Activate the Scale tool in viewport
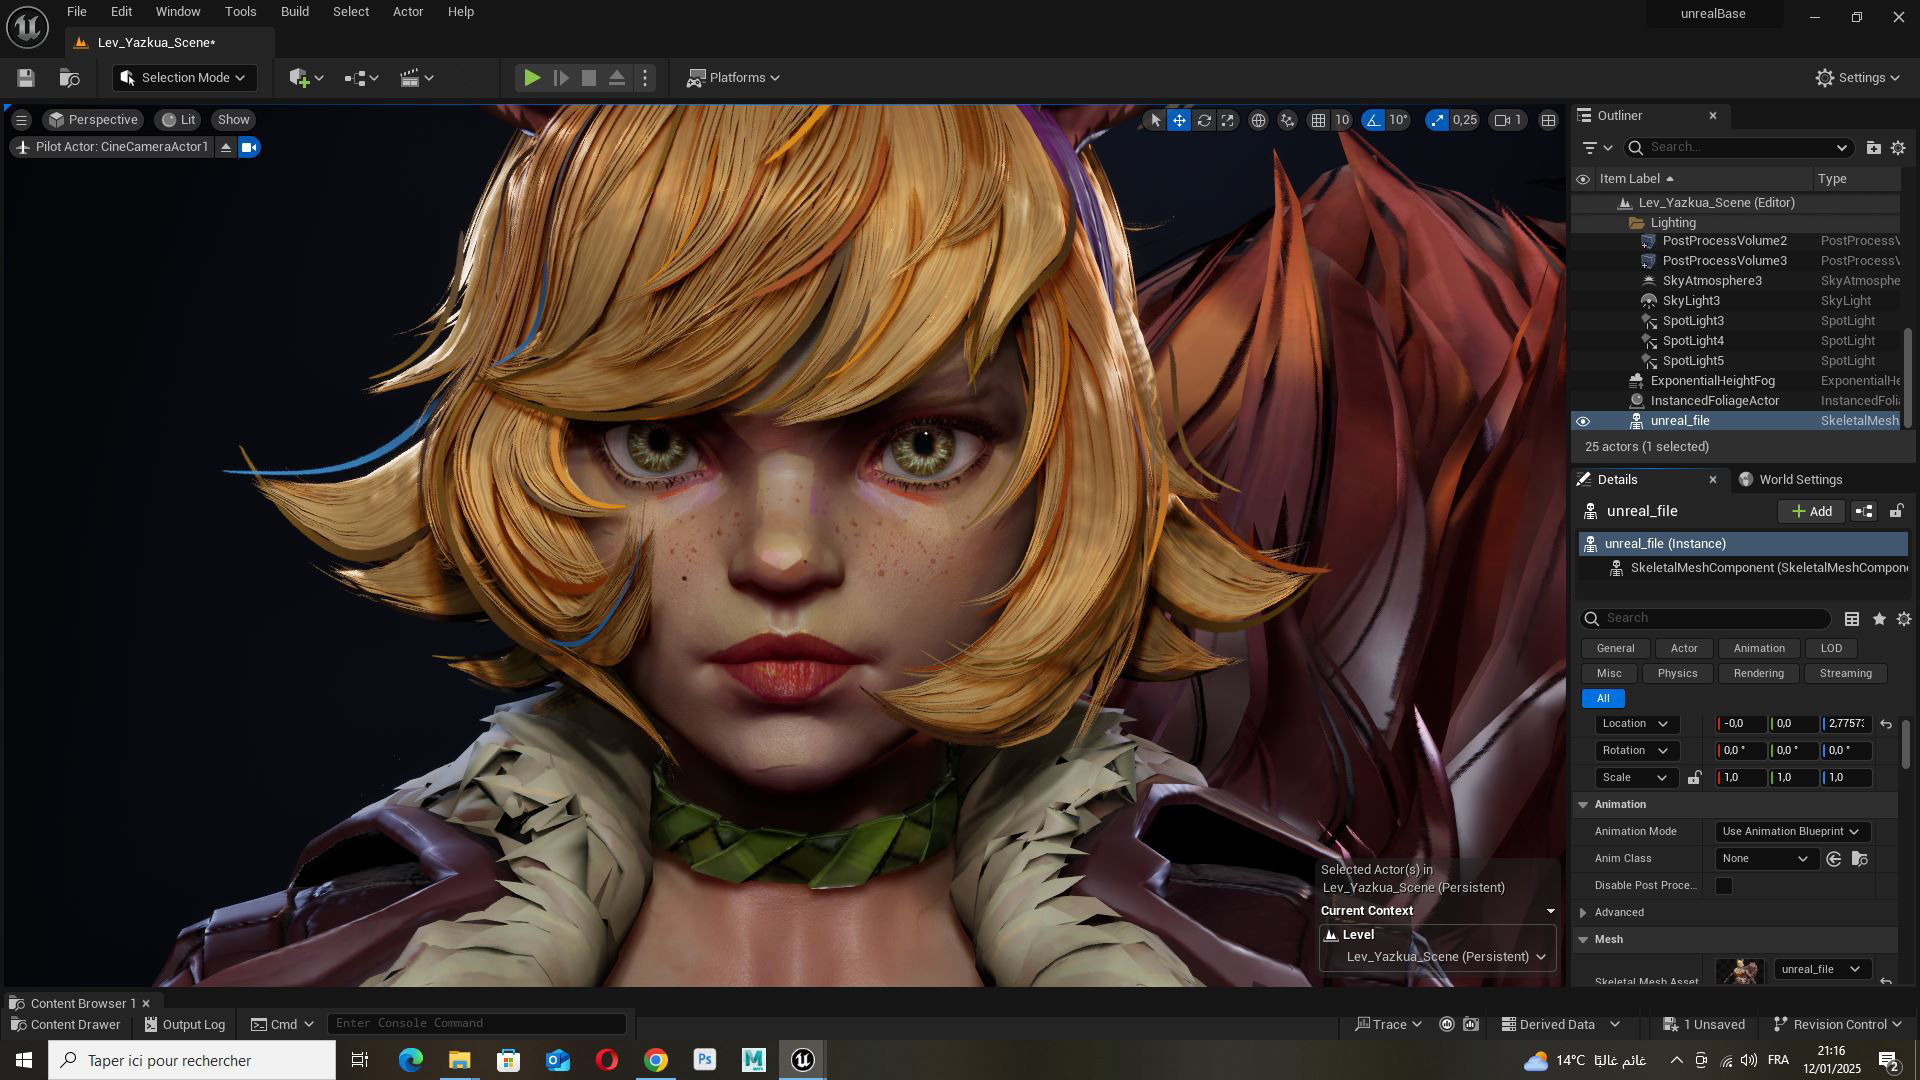1920x1080 pixels. click(x=1228, y=120)
